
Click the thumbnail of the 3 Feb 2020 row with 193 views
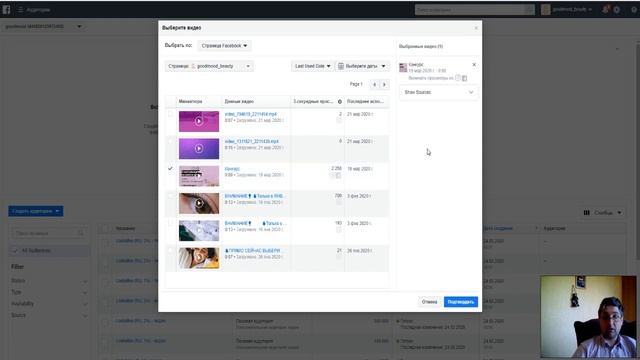coord(199,231)
